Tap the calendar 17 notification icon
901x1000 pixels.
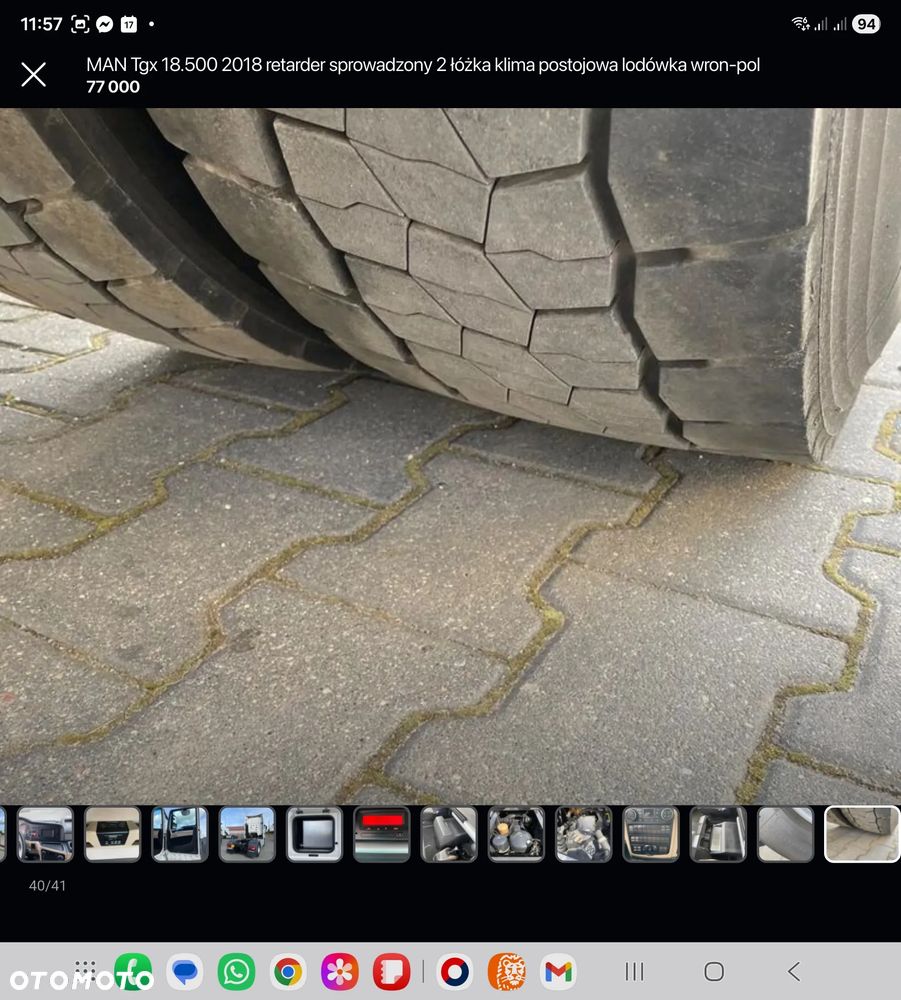129,24
